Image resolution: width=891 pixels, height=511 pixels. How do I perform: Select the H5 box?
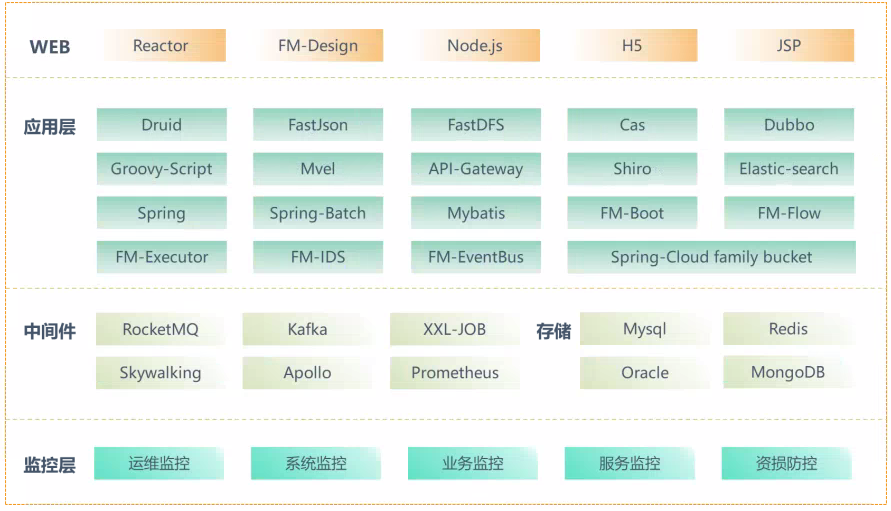coord(632,45)
